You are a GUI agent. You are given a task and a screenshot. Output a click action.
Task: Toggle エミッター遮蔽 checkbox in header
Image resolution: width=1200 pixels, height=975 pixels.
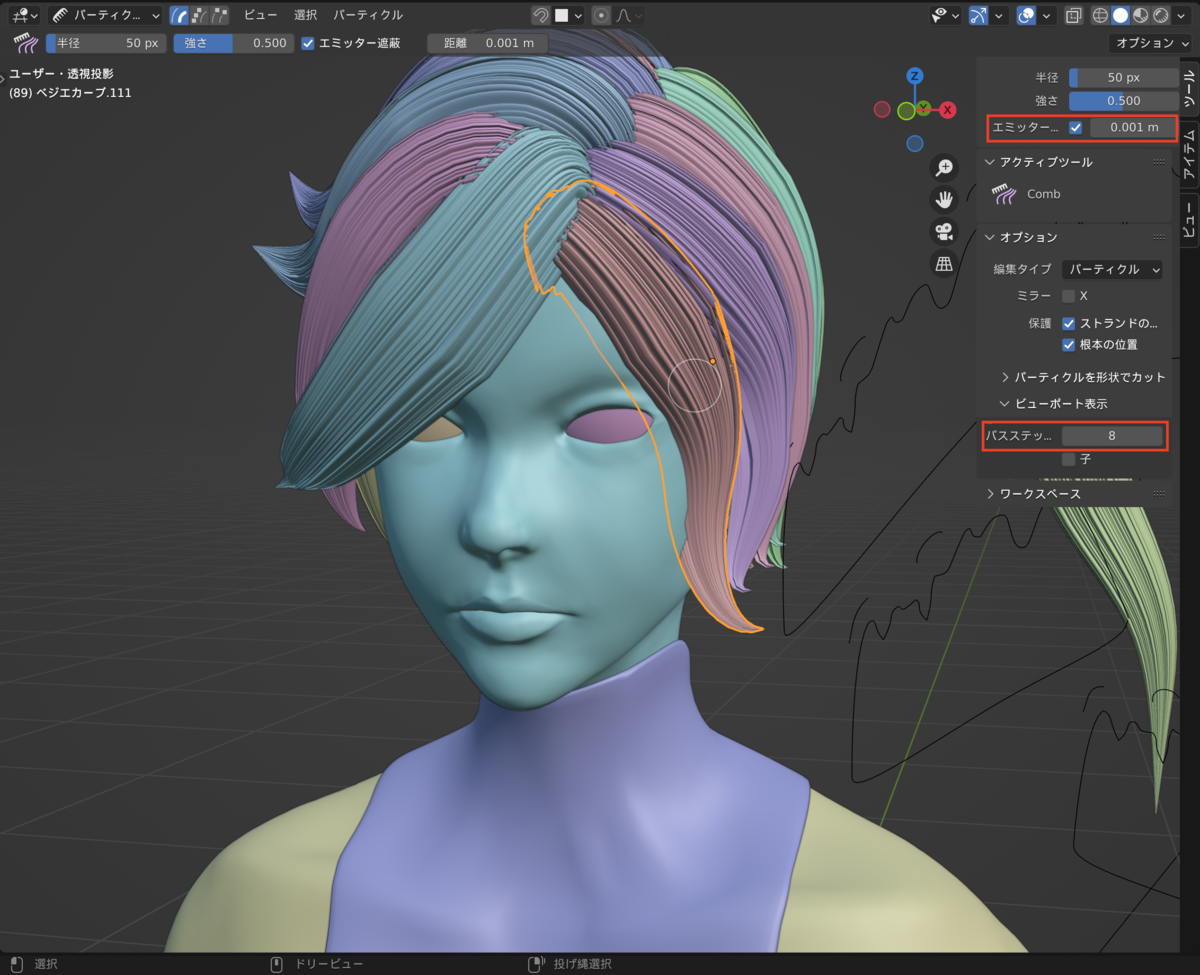[x=308, y=43]
